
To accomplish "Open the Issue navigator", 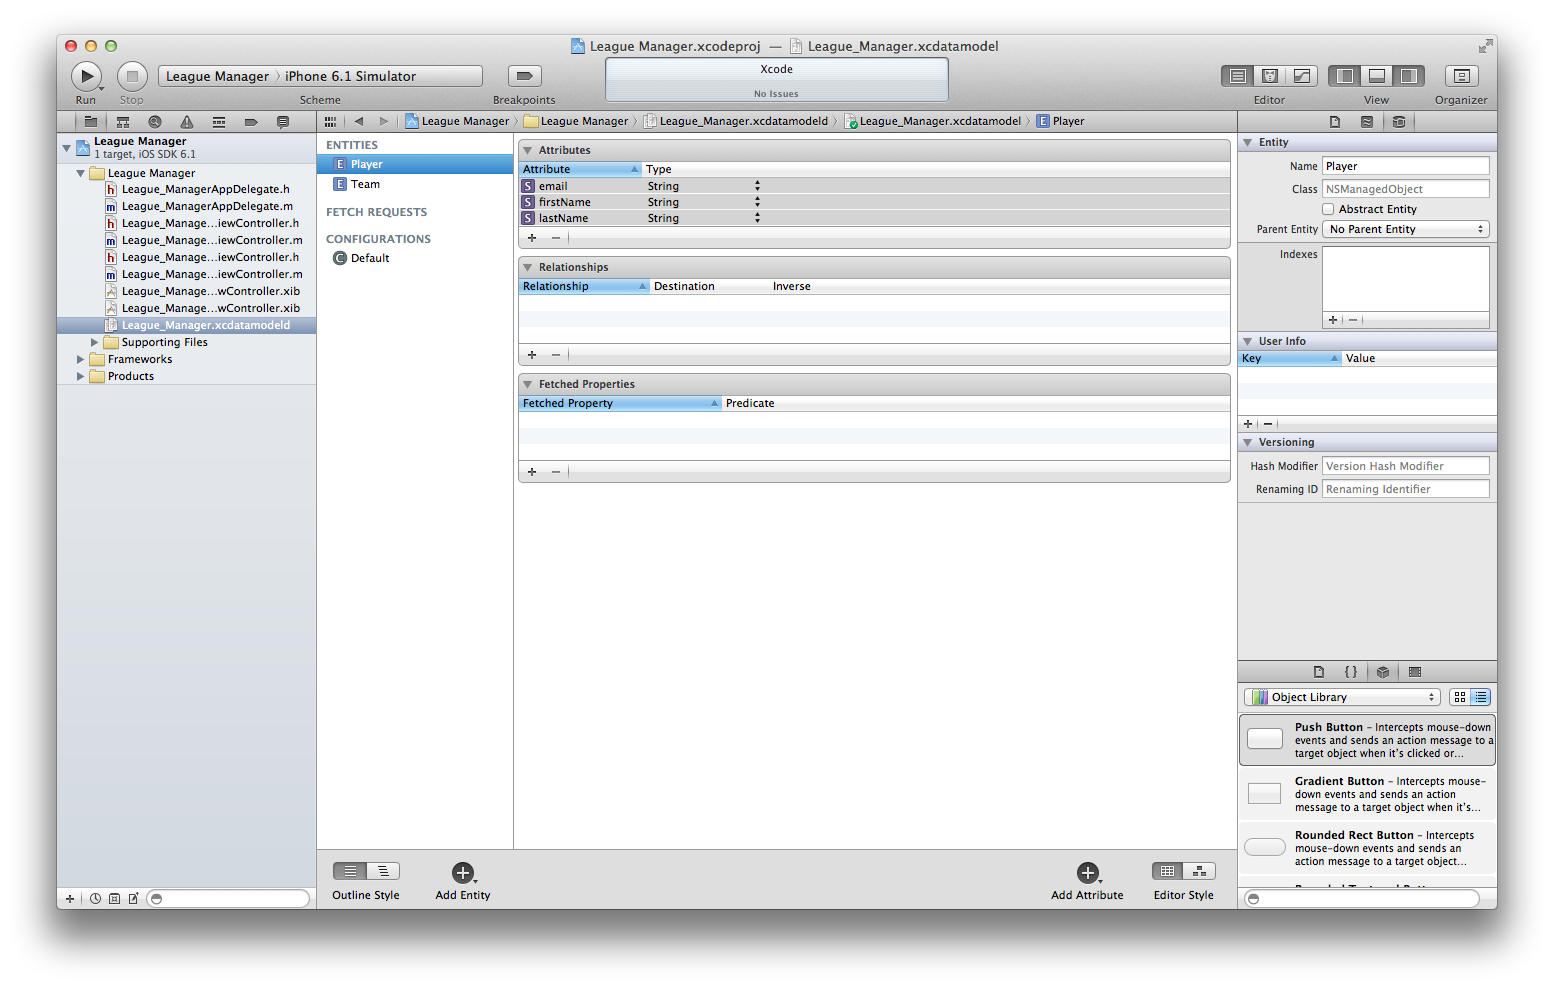I will (x=187, y=122).
